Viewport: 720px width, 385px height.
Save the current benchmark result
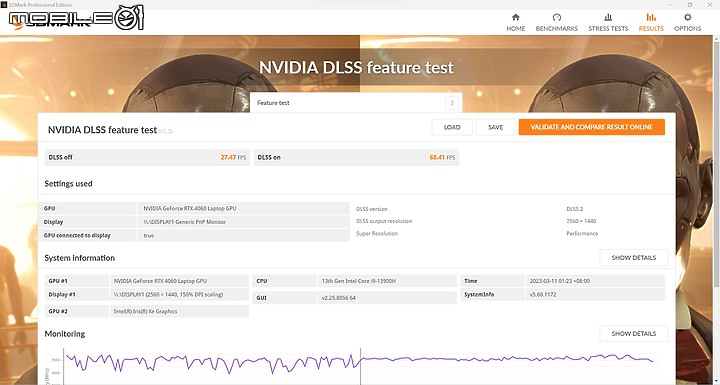point(495,127)
